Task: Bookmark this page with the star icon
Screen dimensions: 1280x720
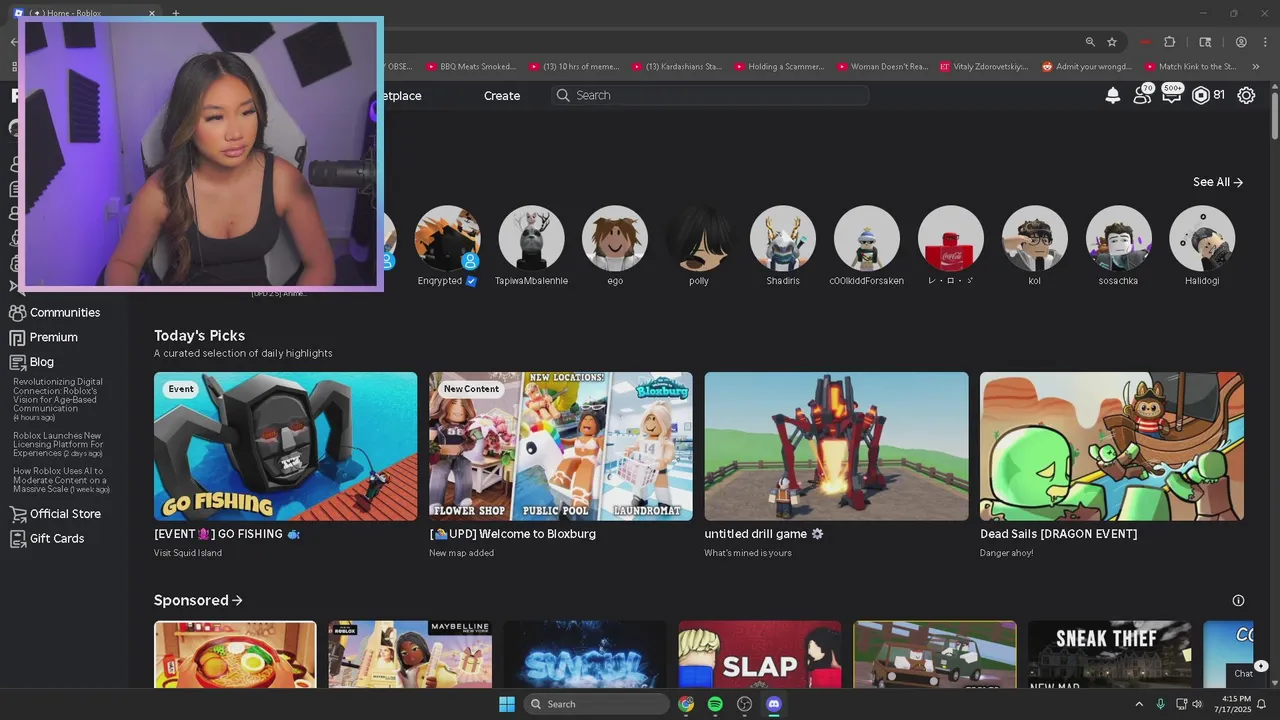Action: coord(1112,42)
